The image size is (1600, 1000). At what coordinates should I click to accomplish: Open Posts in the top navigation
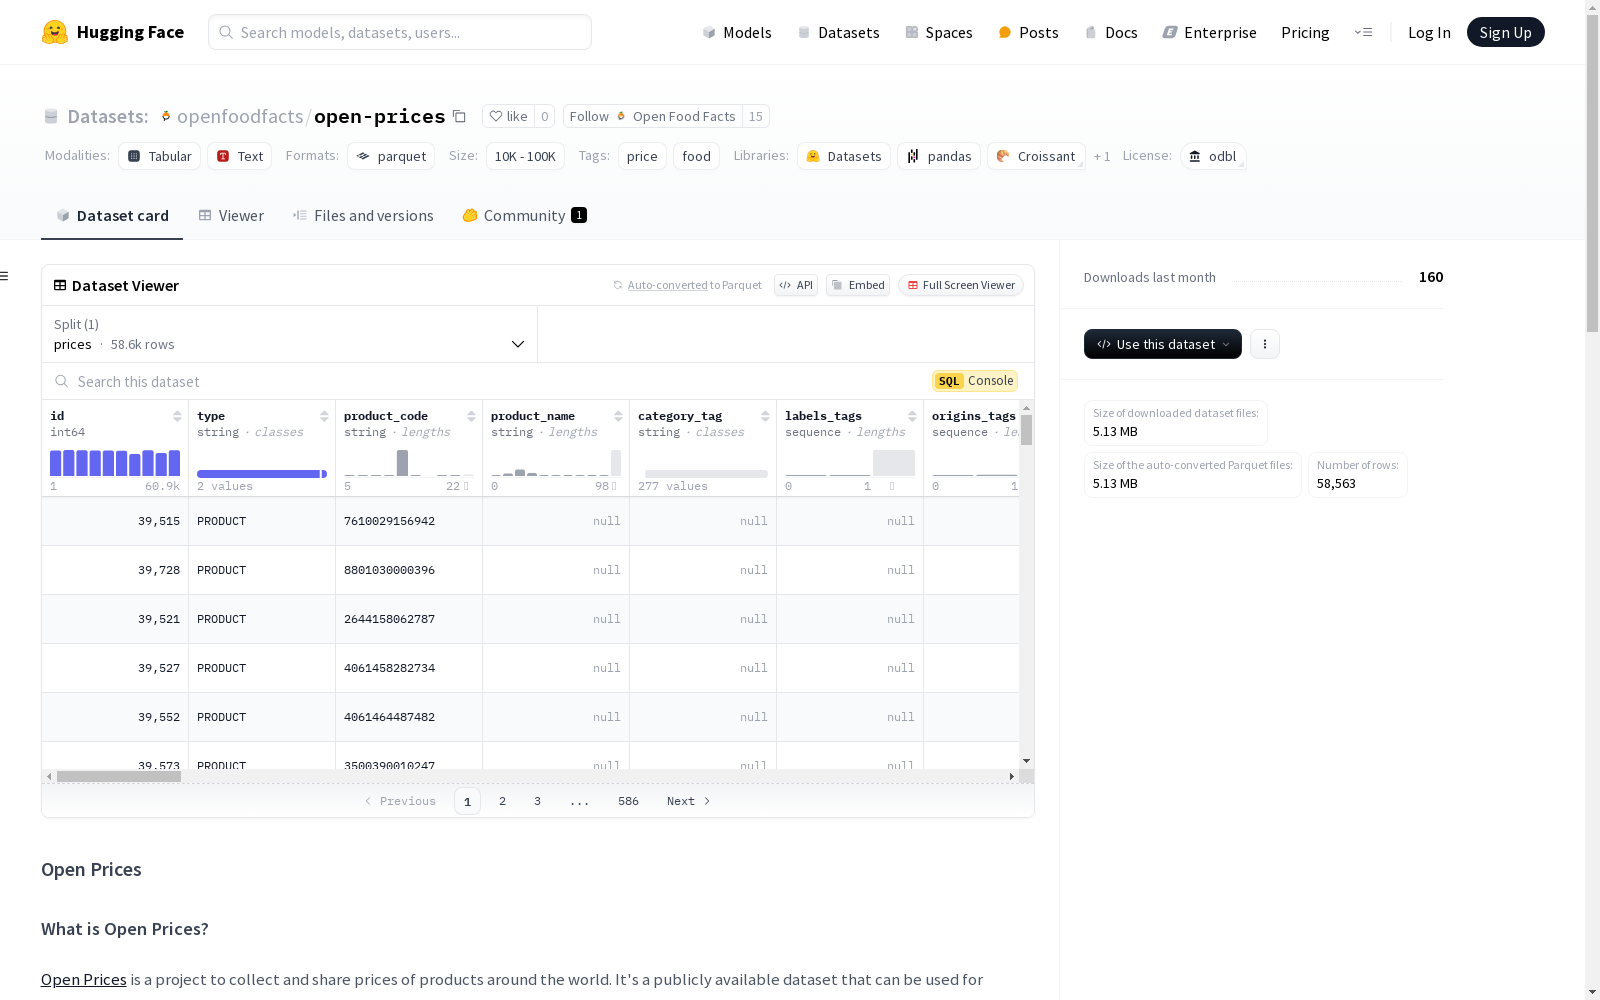pyautogui.click(x=1028, y=32)
